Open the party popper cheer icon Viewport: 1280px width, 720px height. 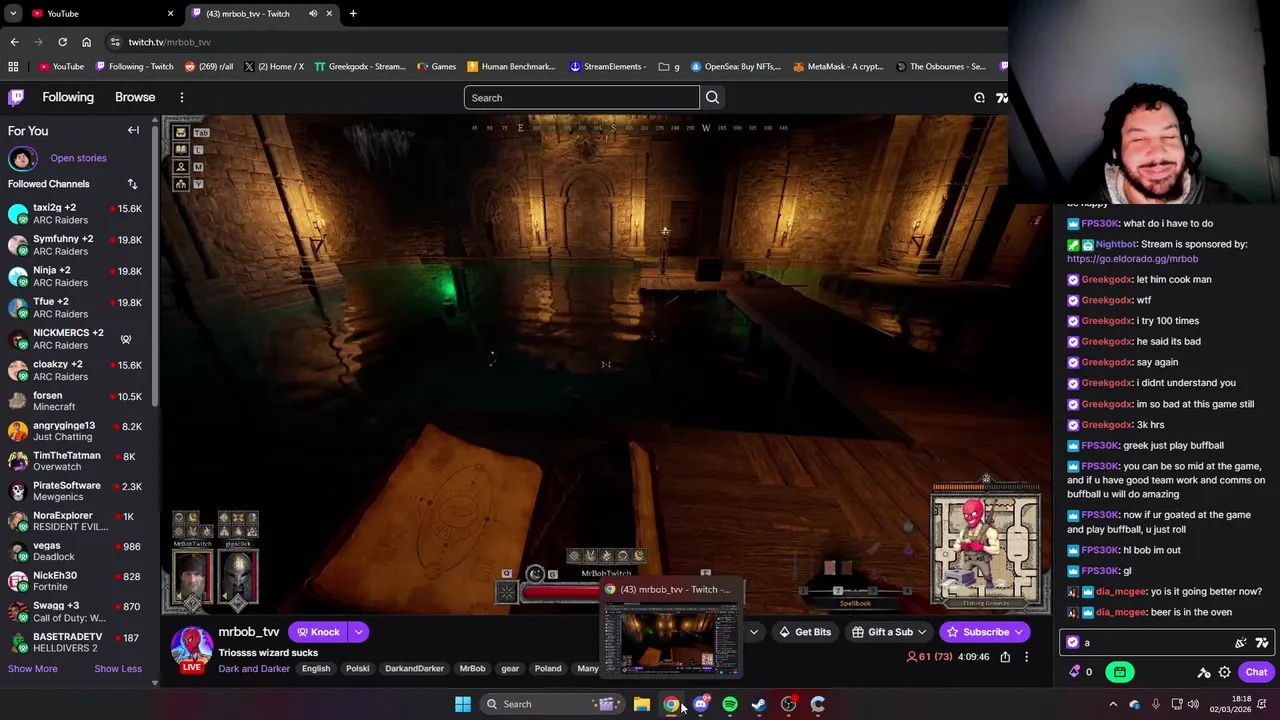[x=1240, y=643]
